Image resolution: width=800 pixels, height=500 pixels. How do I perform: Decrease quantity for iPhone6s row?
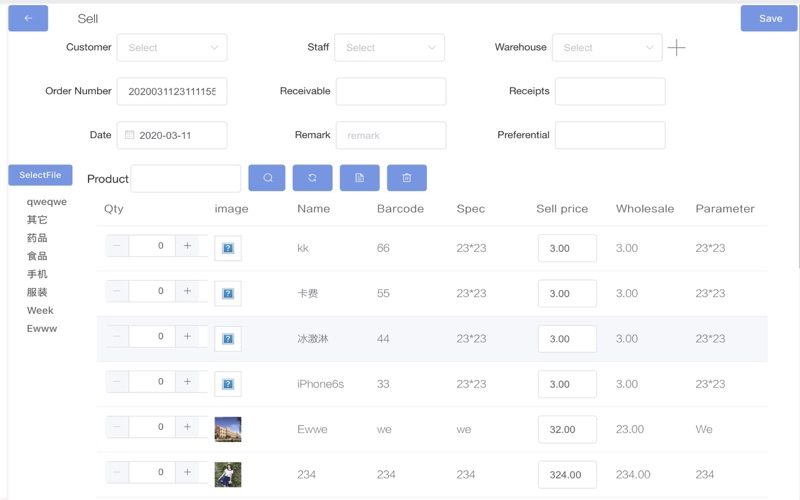tap(117, 382)
